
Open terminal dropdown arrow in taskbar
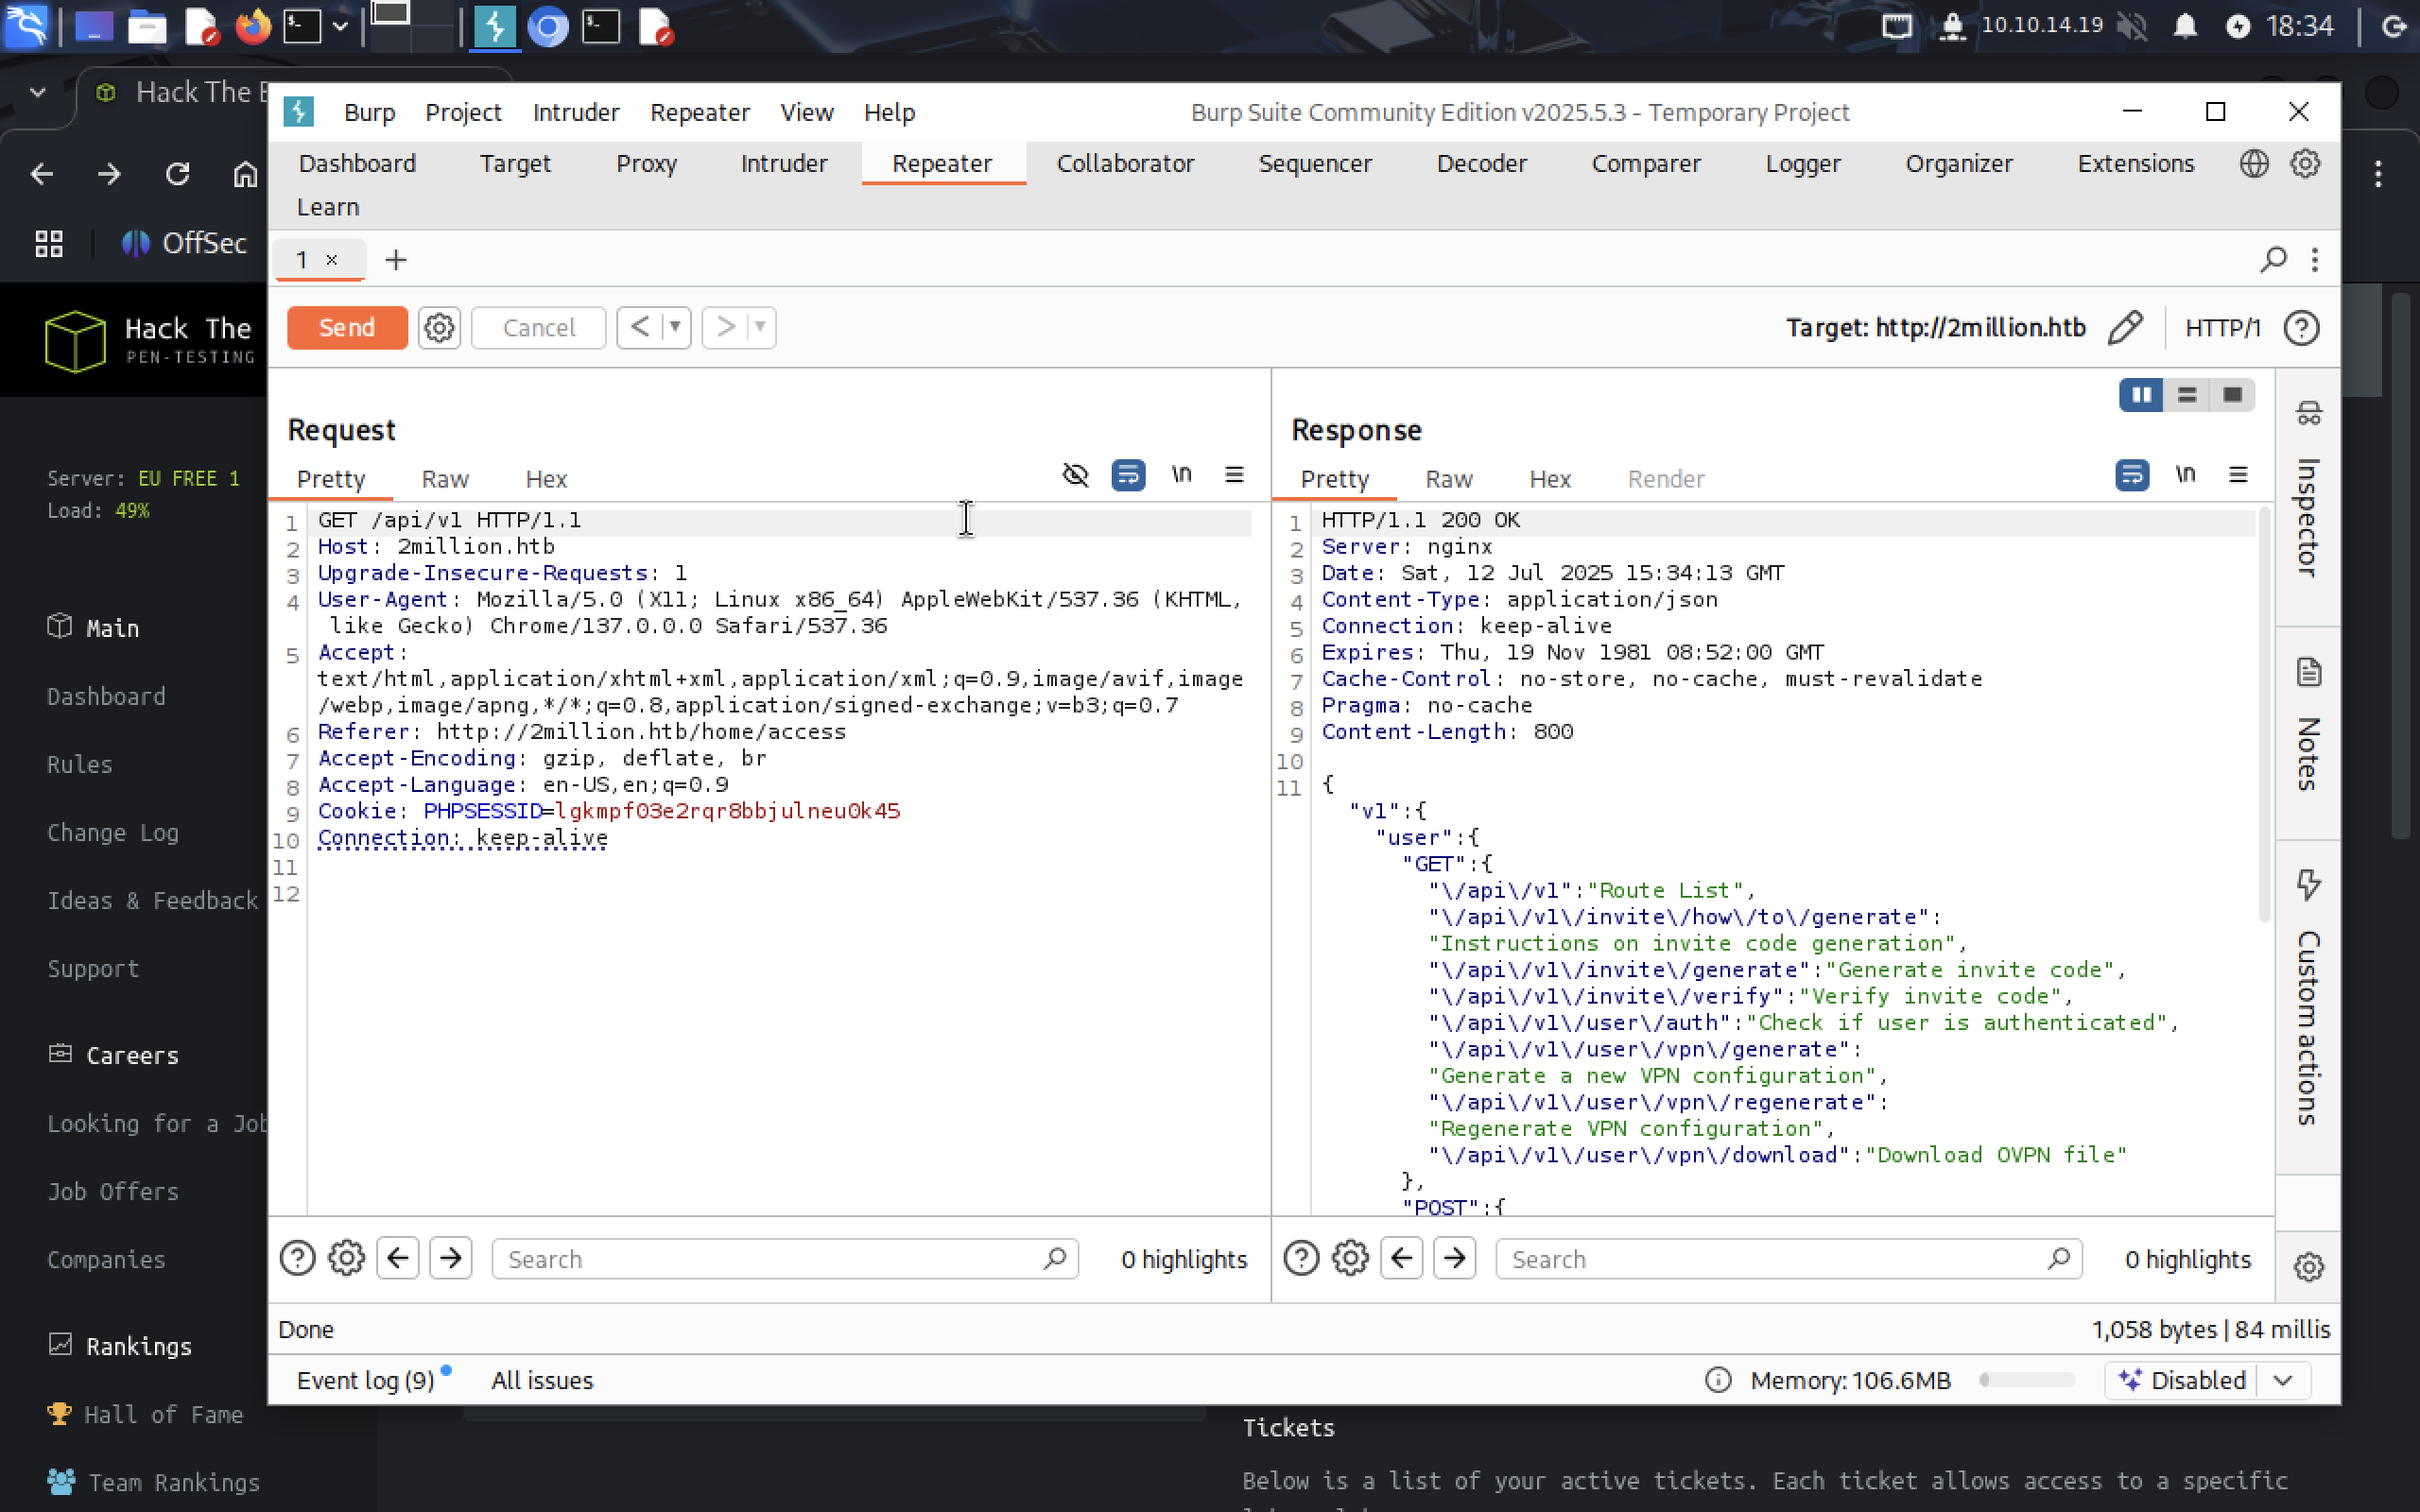340,27
